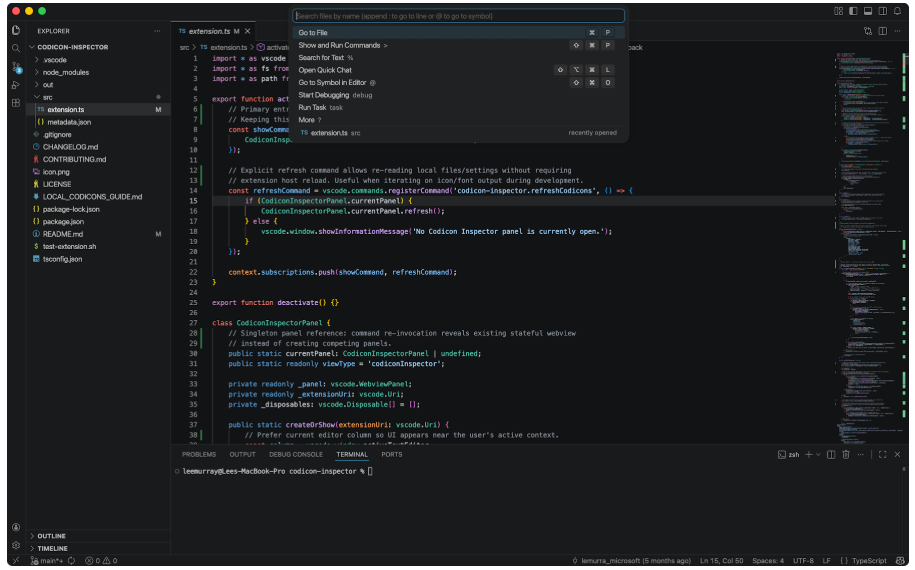
Task: Click the Open Changes compare icon
Action: coord(868,31)
